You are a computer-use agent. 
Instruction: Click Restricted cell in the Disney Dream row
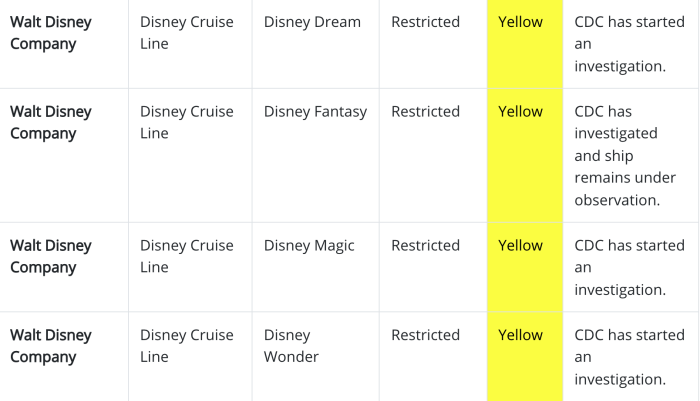433,44
